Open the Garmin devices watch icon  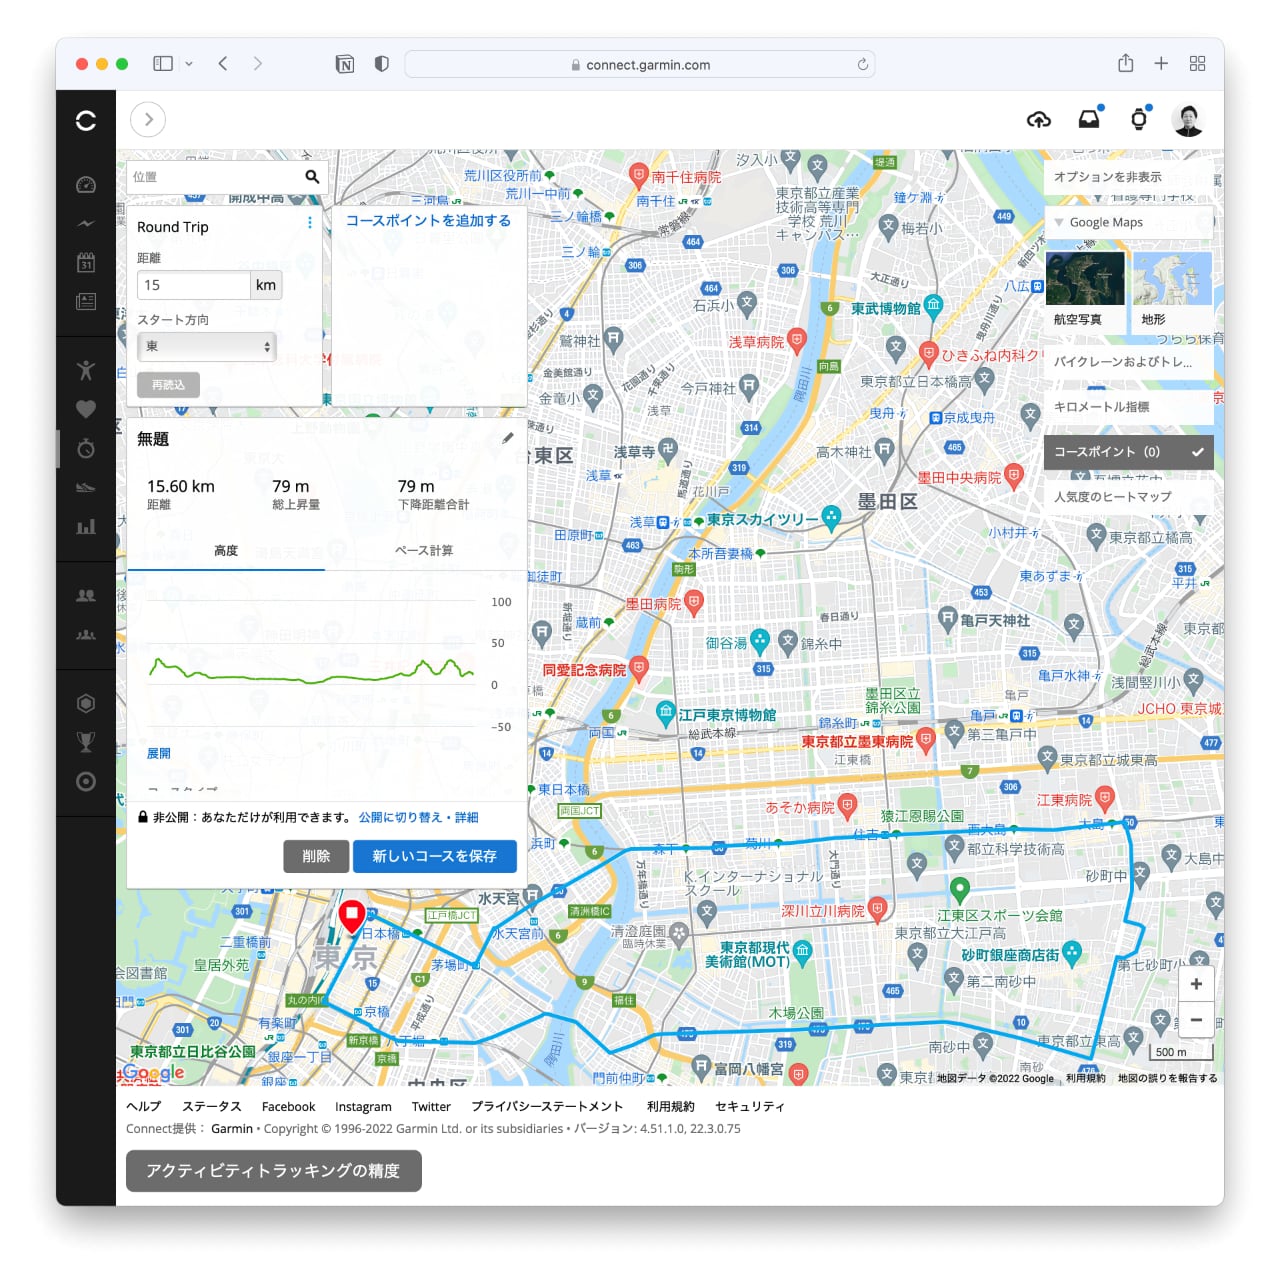pyautogui.click(x=1139, y=120)
